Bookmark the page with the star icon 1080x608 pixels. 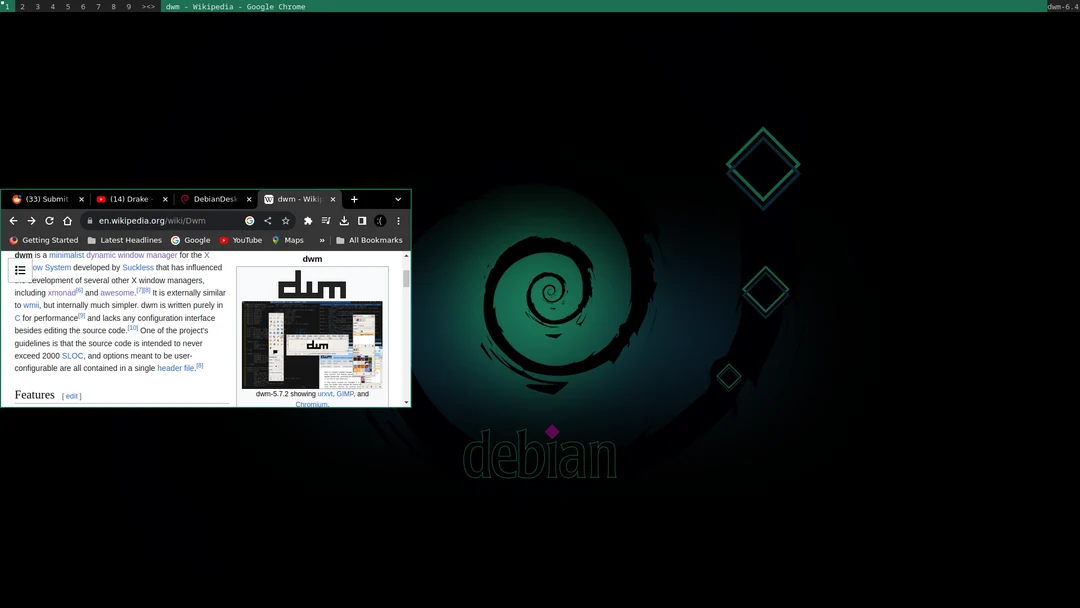click(x=286, y=220)
